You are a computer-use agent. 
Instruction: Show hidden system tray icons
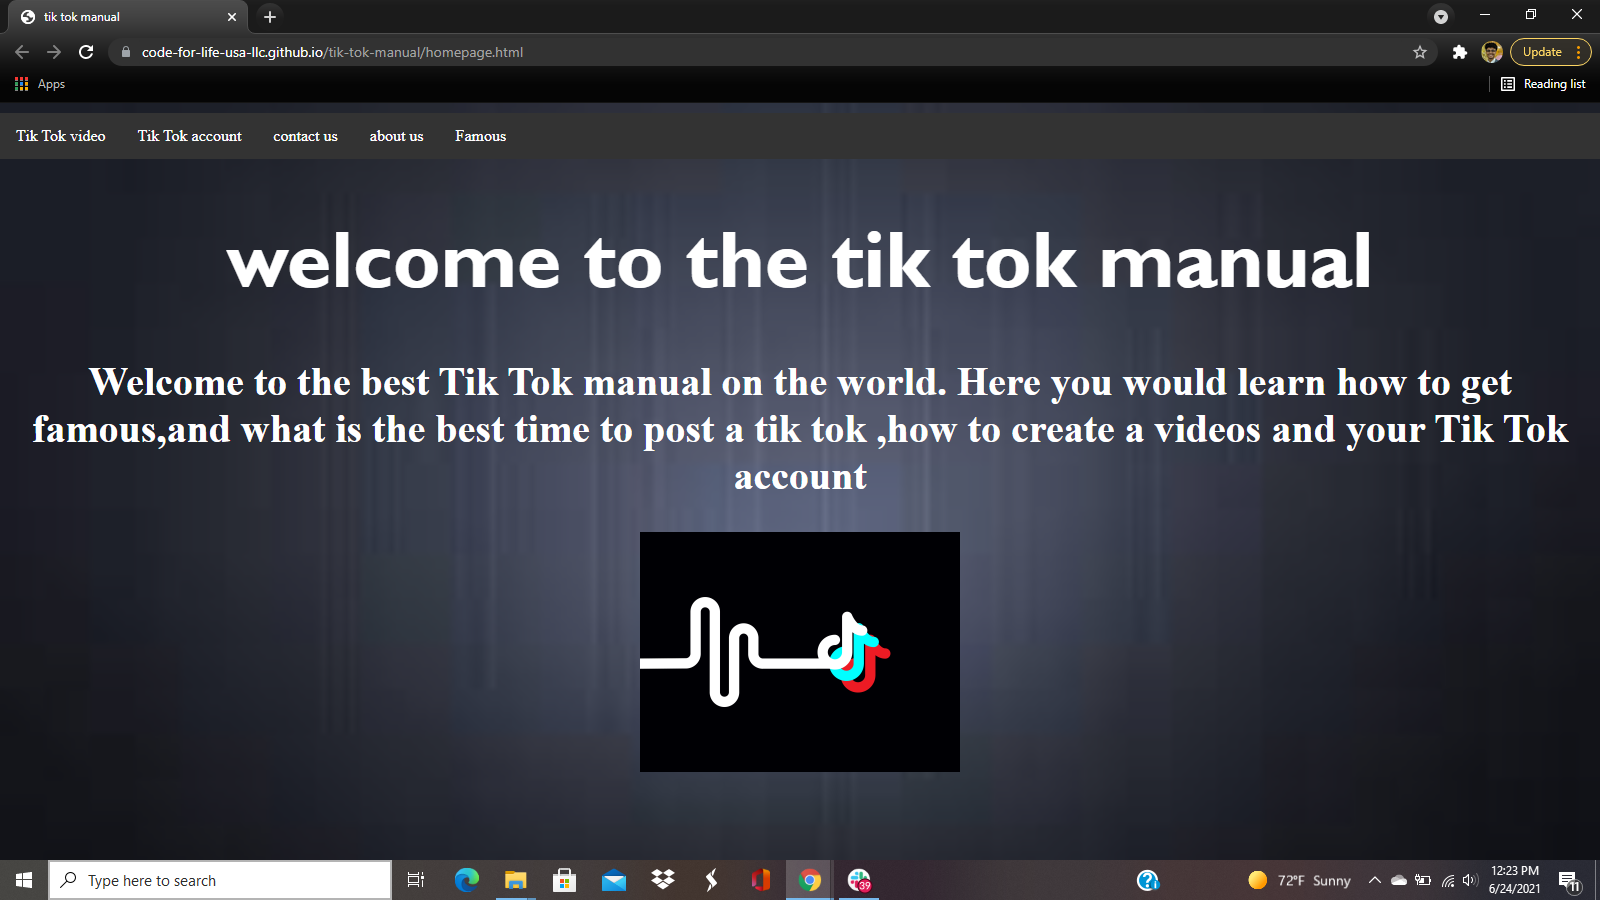tap(1375, 880)
